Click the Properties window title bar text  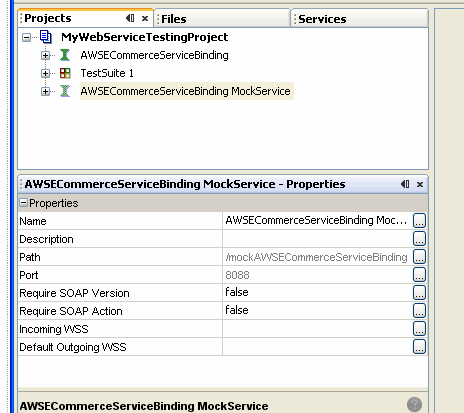click(x=185, y=184)
